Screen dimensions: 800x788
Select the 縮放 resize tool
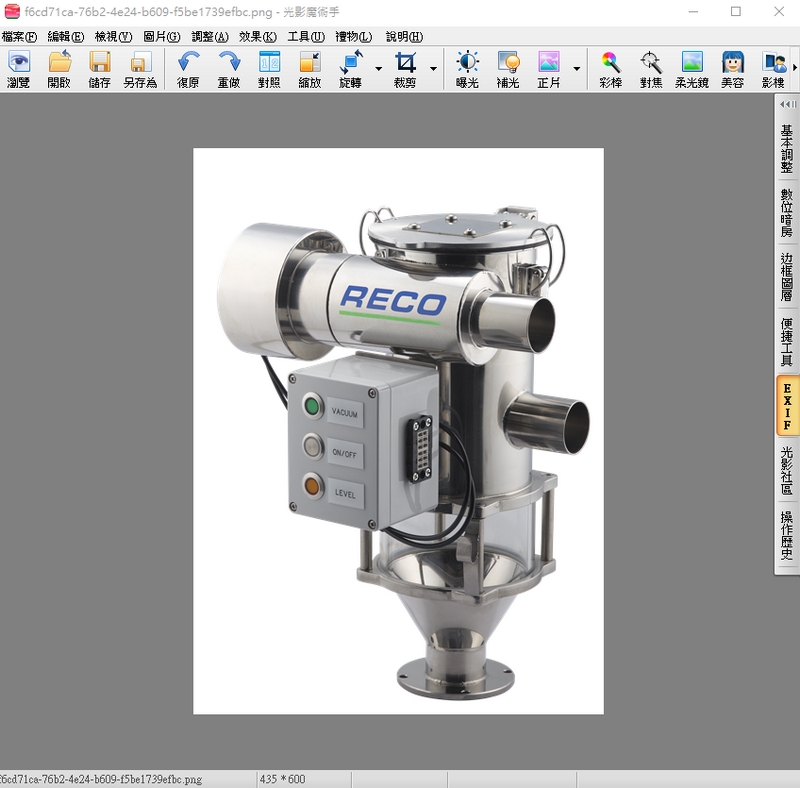310,69
